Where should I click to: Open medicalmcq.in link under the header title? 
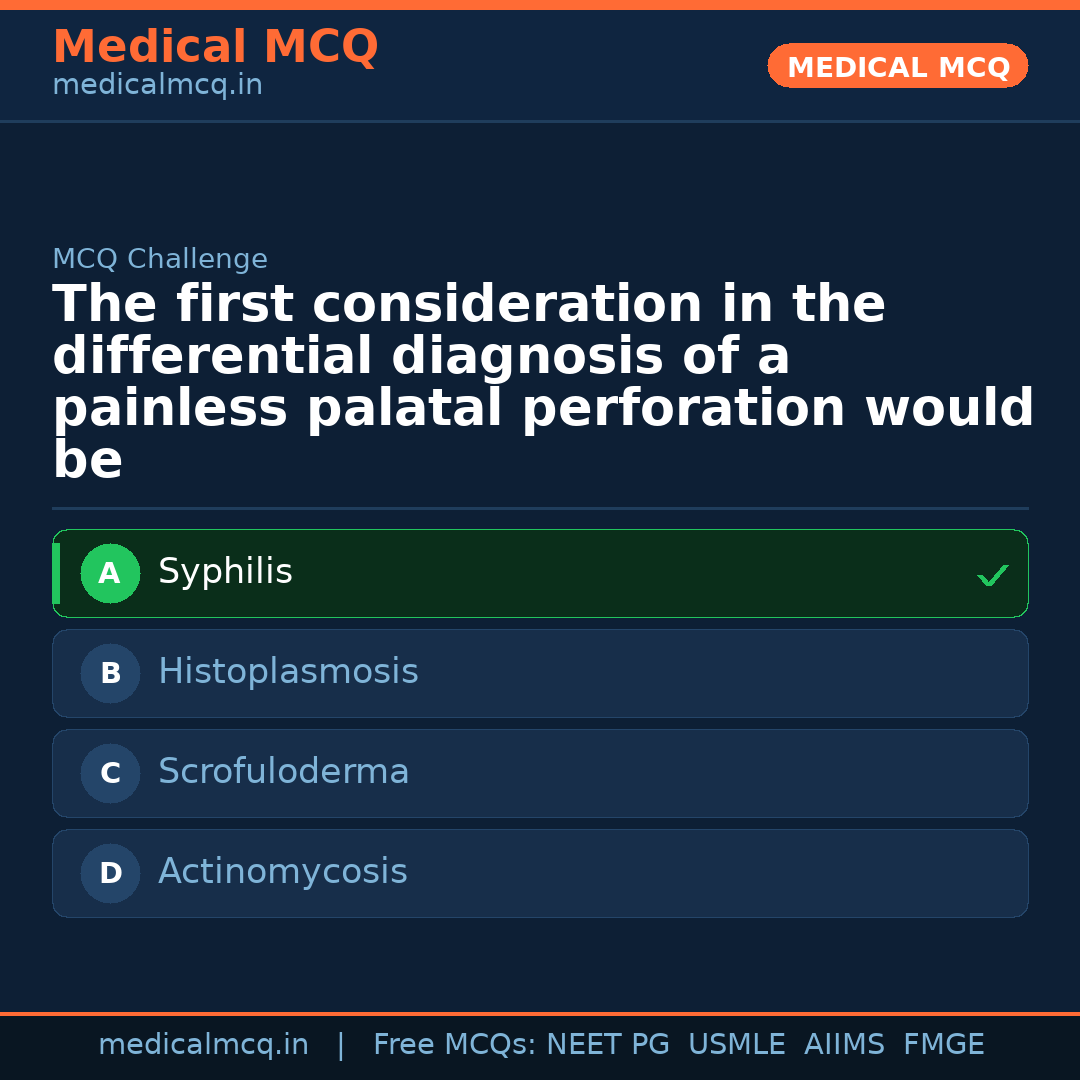click(157, 86)
